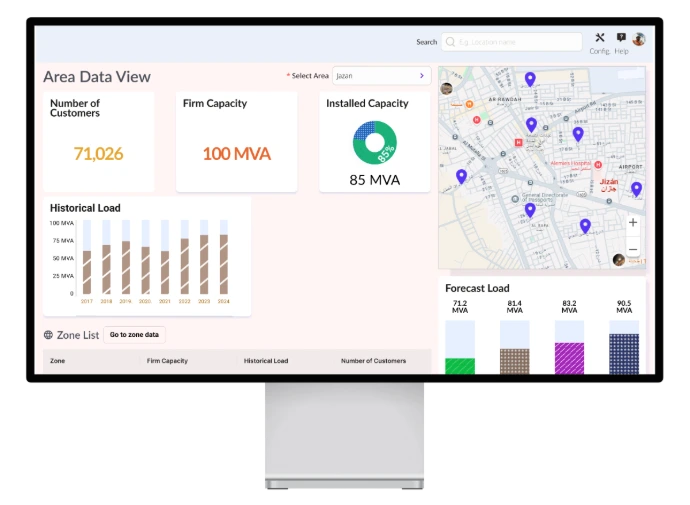
Task: Open the Config tools icon
Action: 600,38
